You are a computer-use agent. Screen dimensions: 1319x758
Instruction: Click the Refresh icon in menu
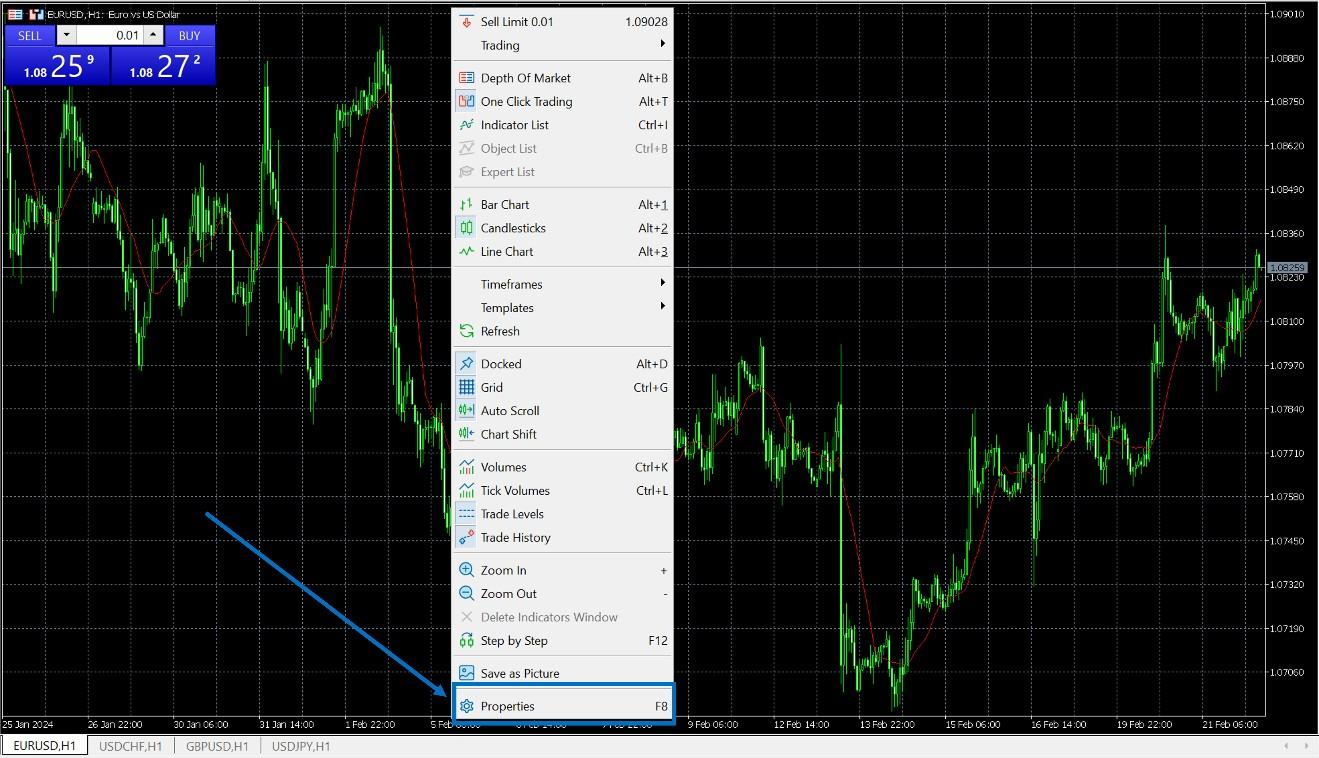pos(466,331)
